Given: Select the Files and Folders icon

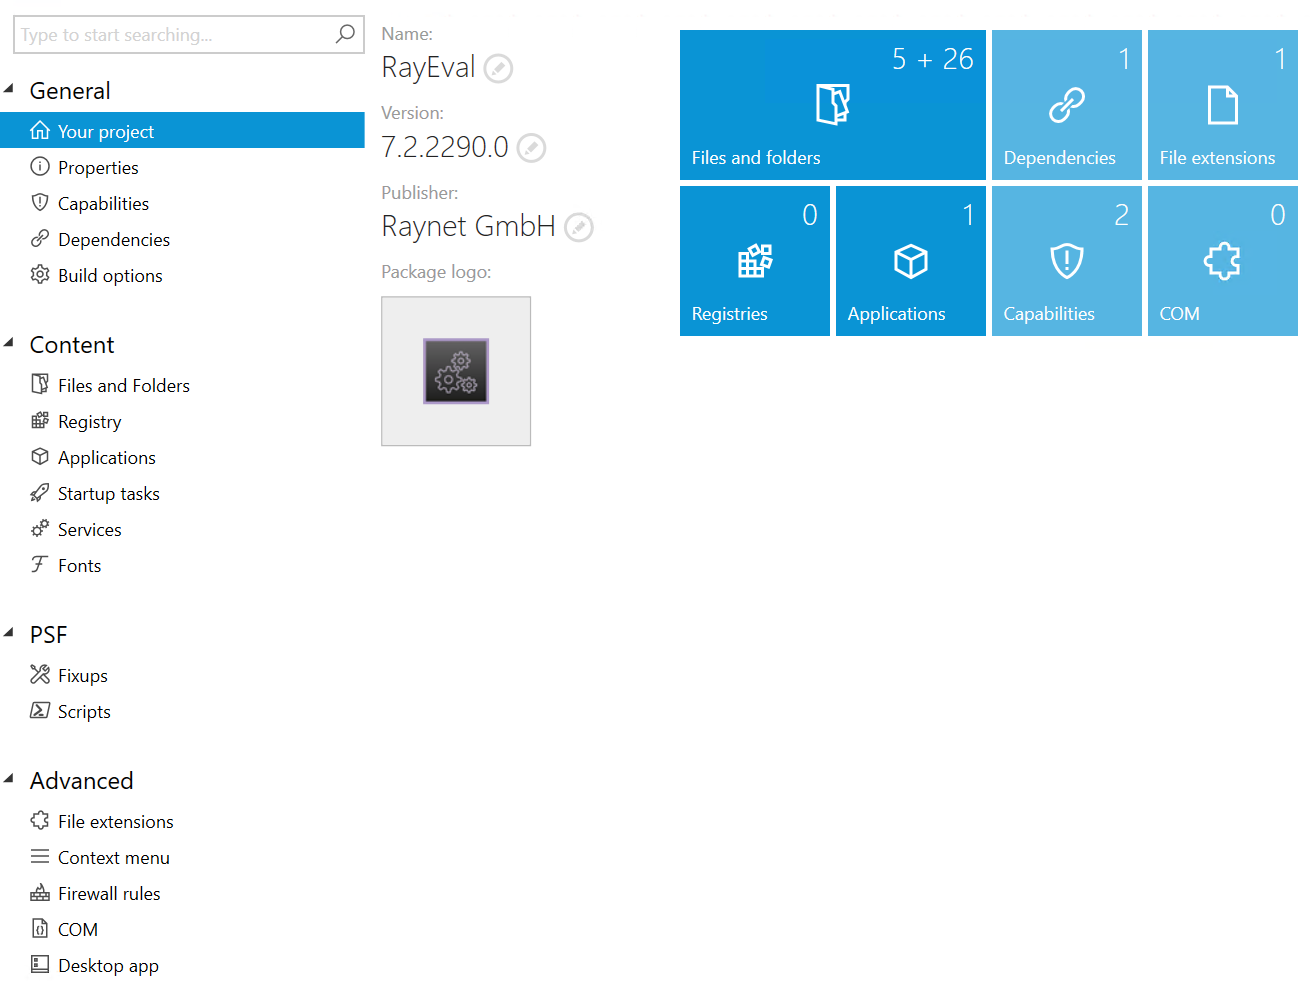Looking at the screenshot, I should click(40, 385).
